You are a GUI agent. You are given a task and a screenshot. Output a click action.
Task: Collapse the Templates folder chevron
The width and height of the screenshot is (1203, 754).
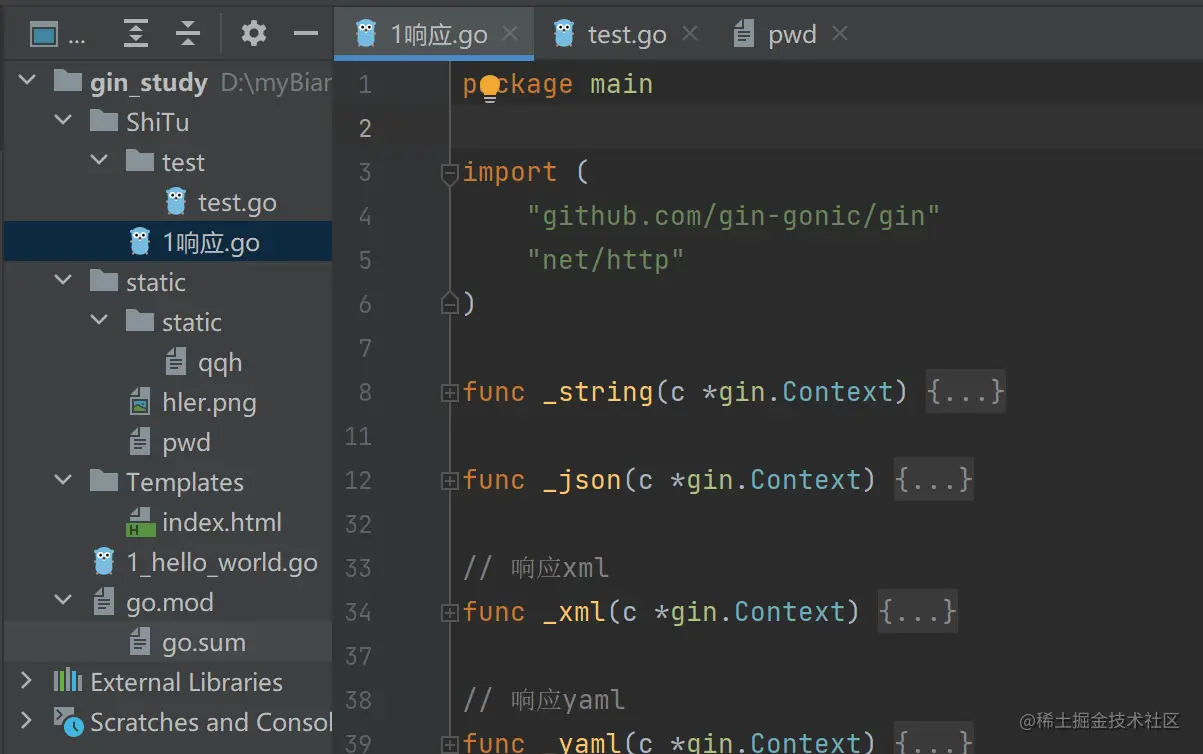pos(63,482)
